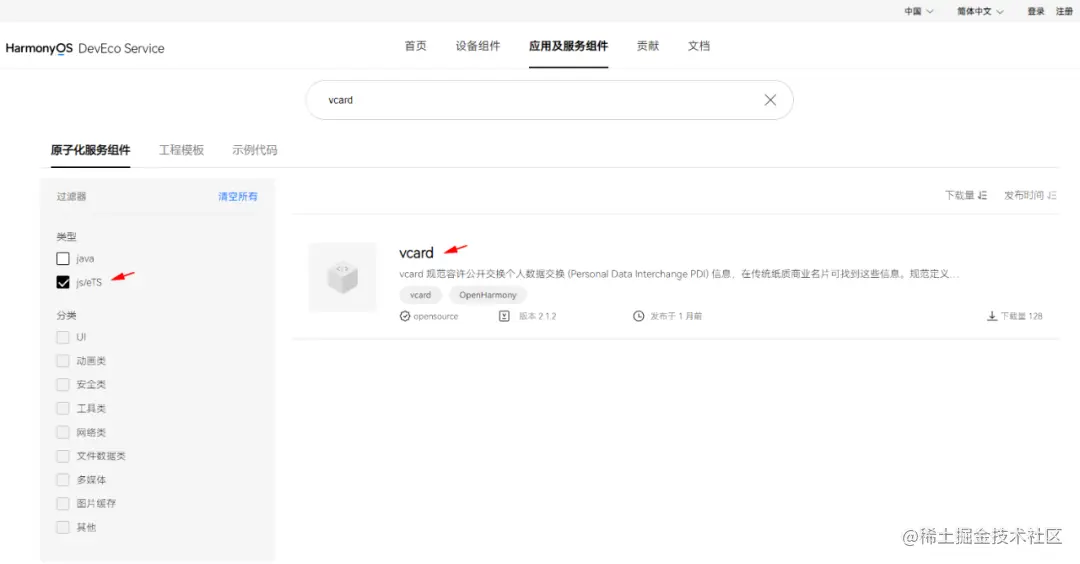1080x564 pixels.
Task: Click the download icon next to 128
Action: (992, 316)
